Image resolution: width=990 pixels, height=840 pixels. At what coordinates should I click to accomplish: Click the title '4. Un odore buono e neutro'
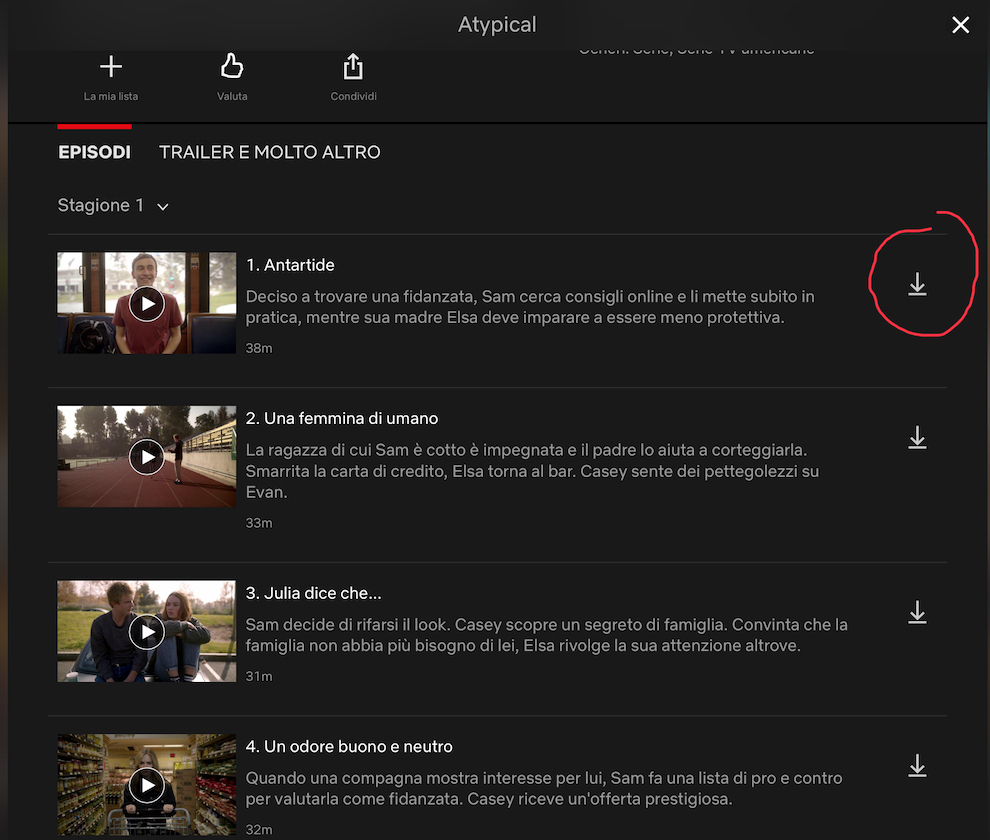[x=349, y=747]
